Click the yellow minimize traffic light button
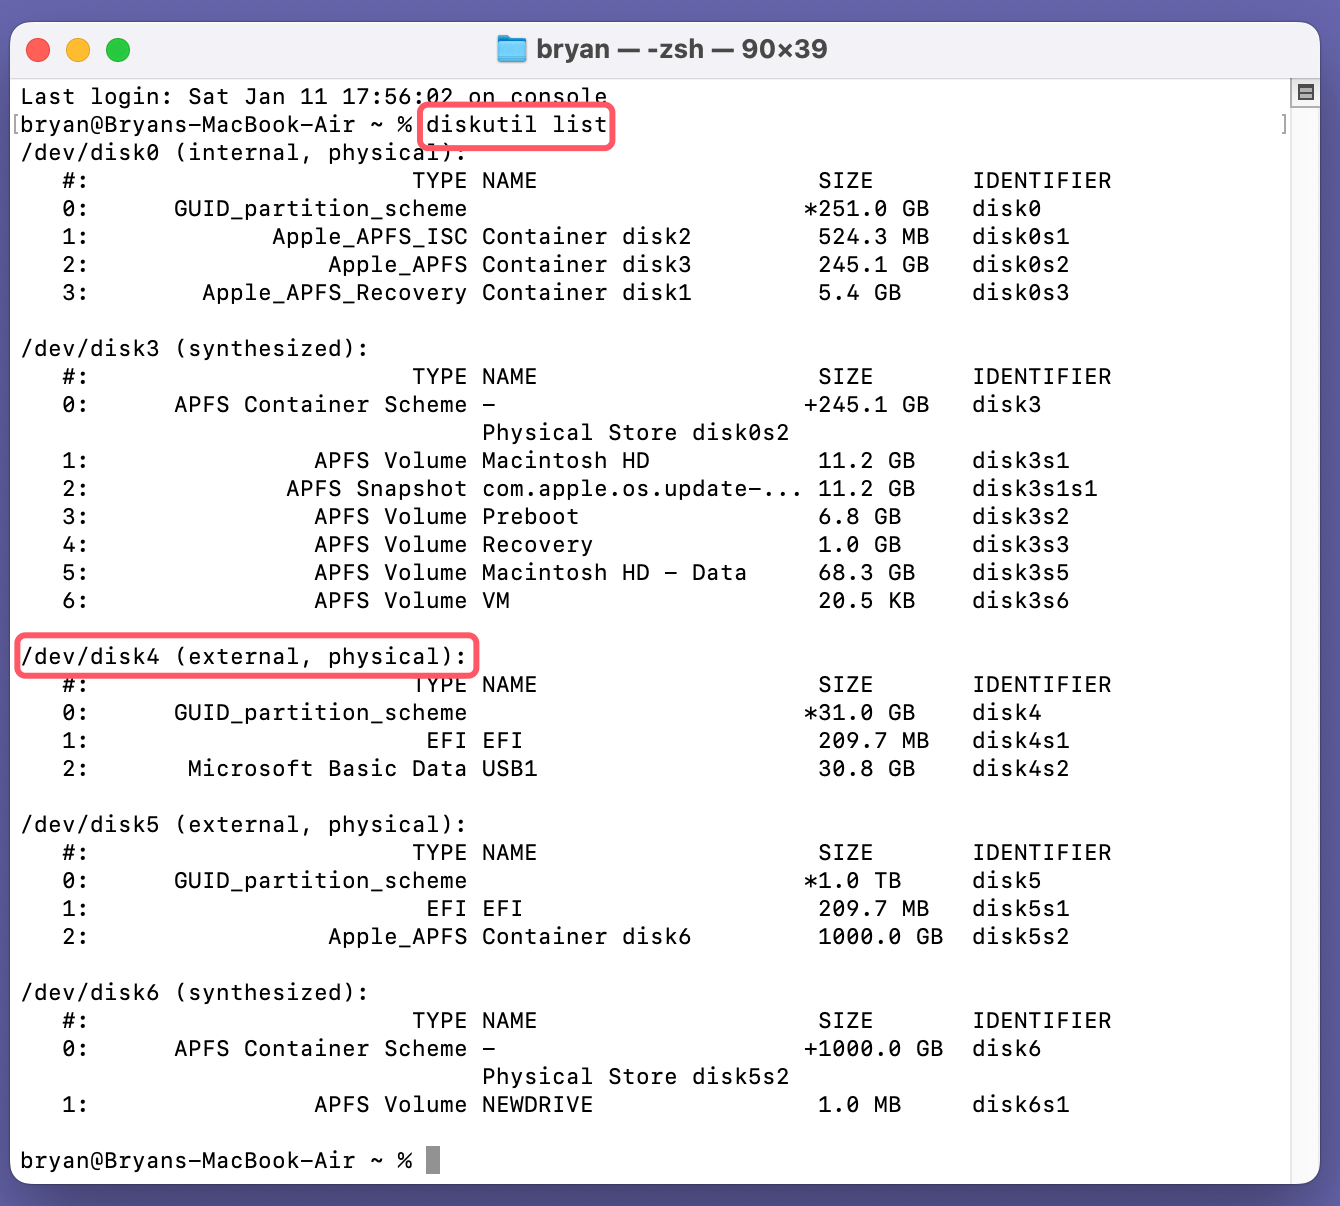The image size is (1340, 1206). pyautogui.click(x=77, y=49)
